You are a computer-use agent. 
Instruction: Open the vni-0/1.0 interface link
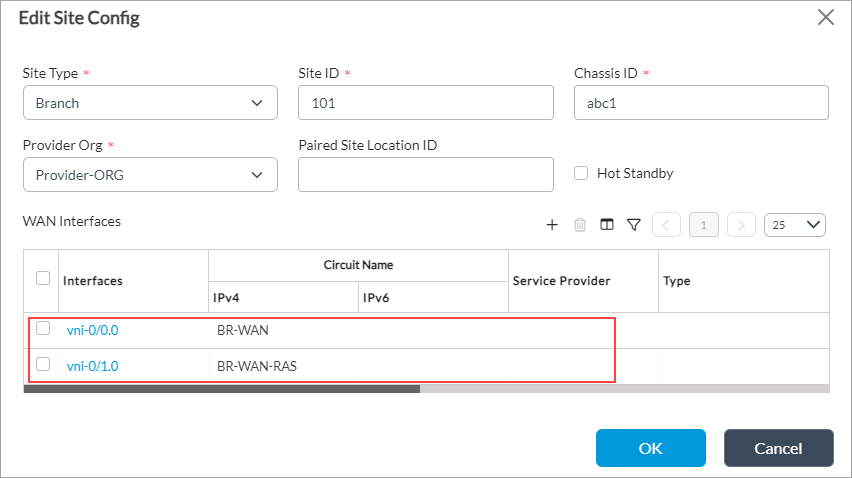(93, 366)
